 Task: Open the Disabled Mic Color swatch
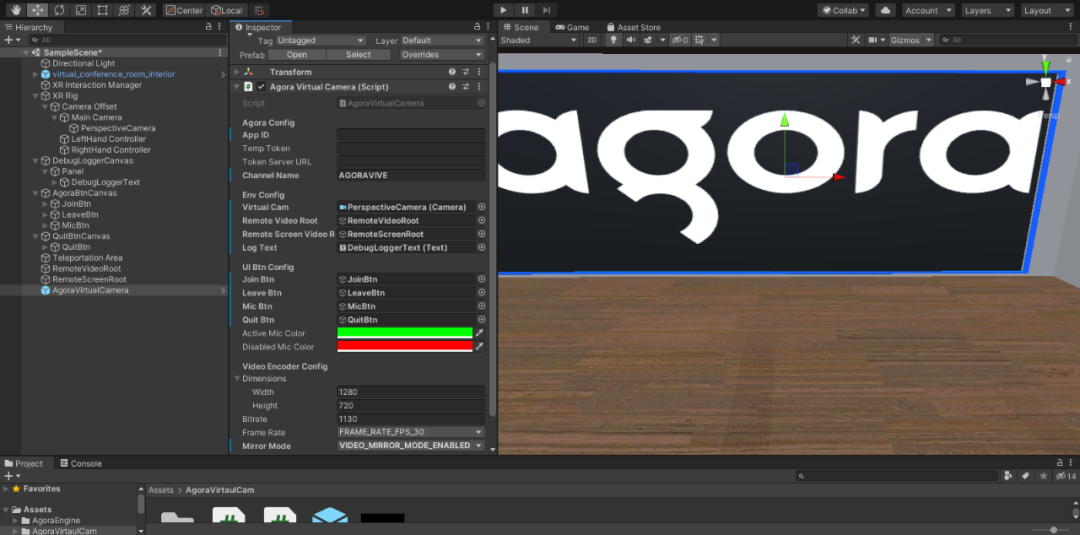click(x=405, y=346)
